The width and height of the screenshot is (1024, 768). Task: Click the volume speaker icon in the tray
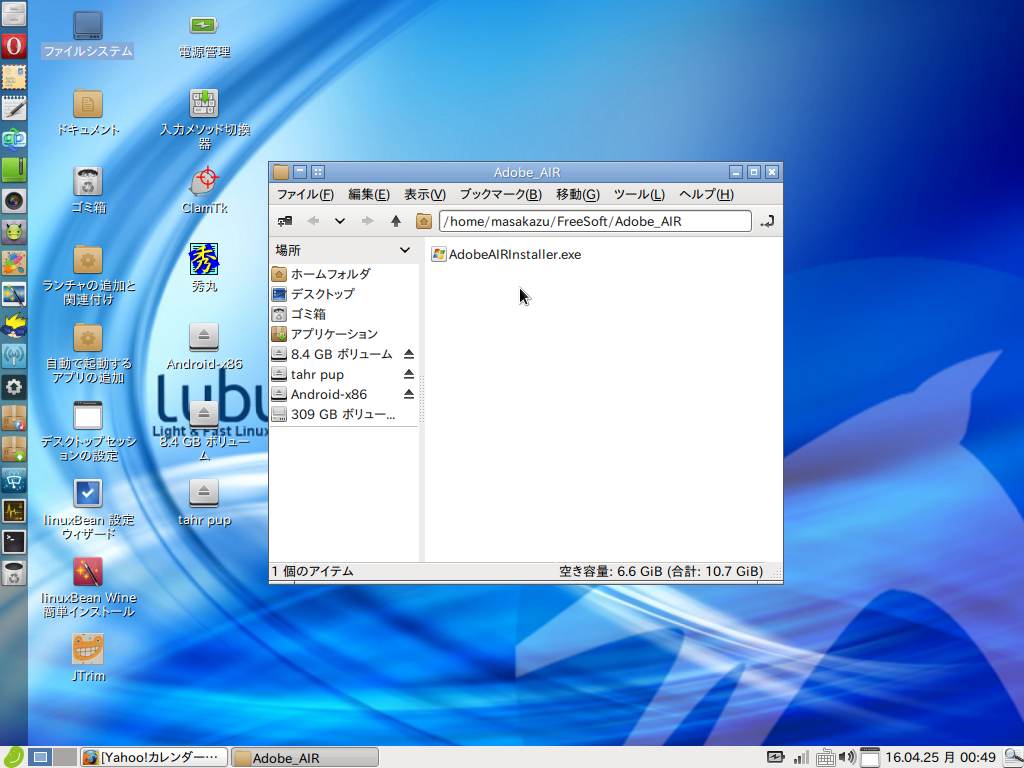(848, 757)
